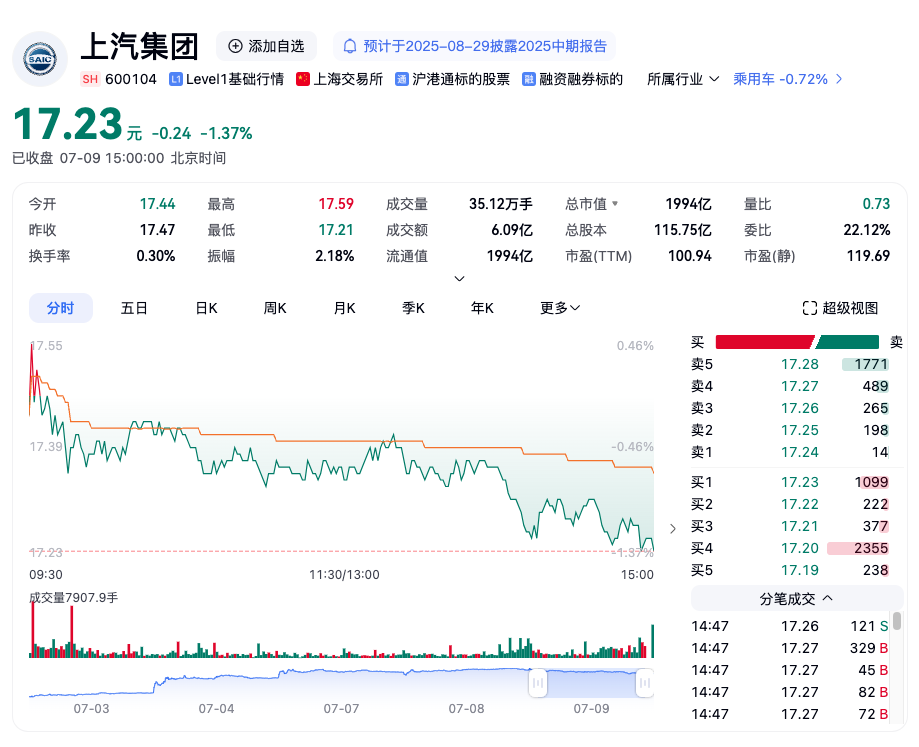Click the 融资融券 badge icon

coord(529,79)
